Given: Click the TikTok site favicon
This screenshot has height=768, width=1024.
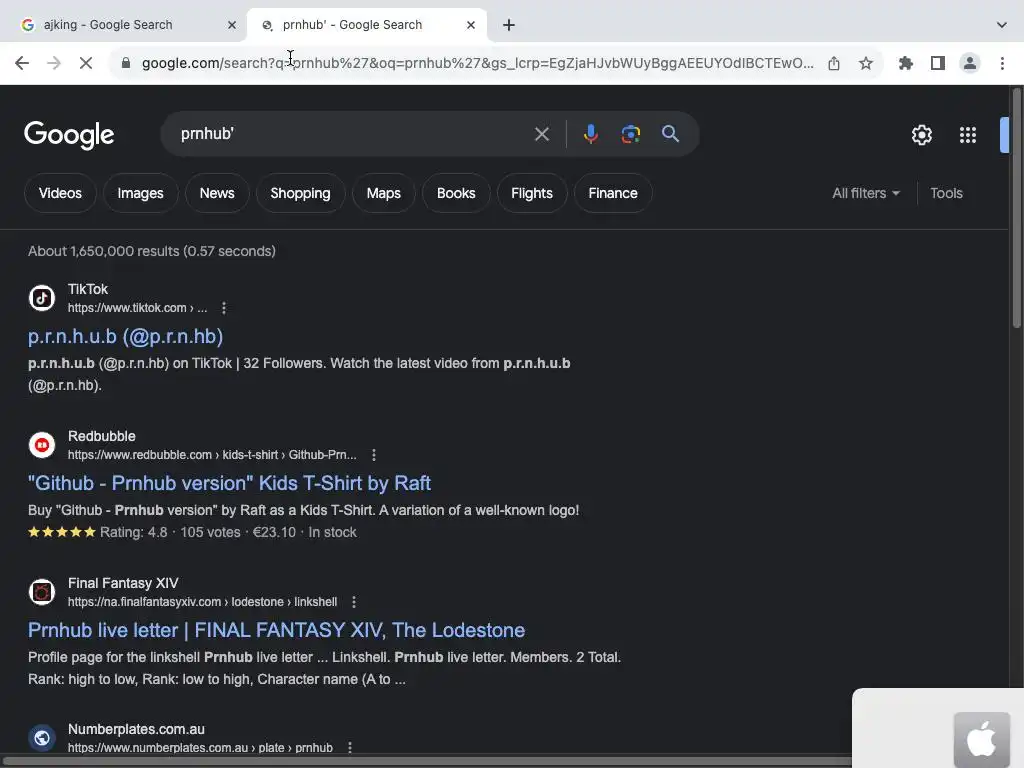Looking at the screenshot, I should coord(42,298).
